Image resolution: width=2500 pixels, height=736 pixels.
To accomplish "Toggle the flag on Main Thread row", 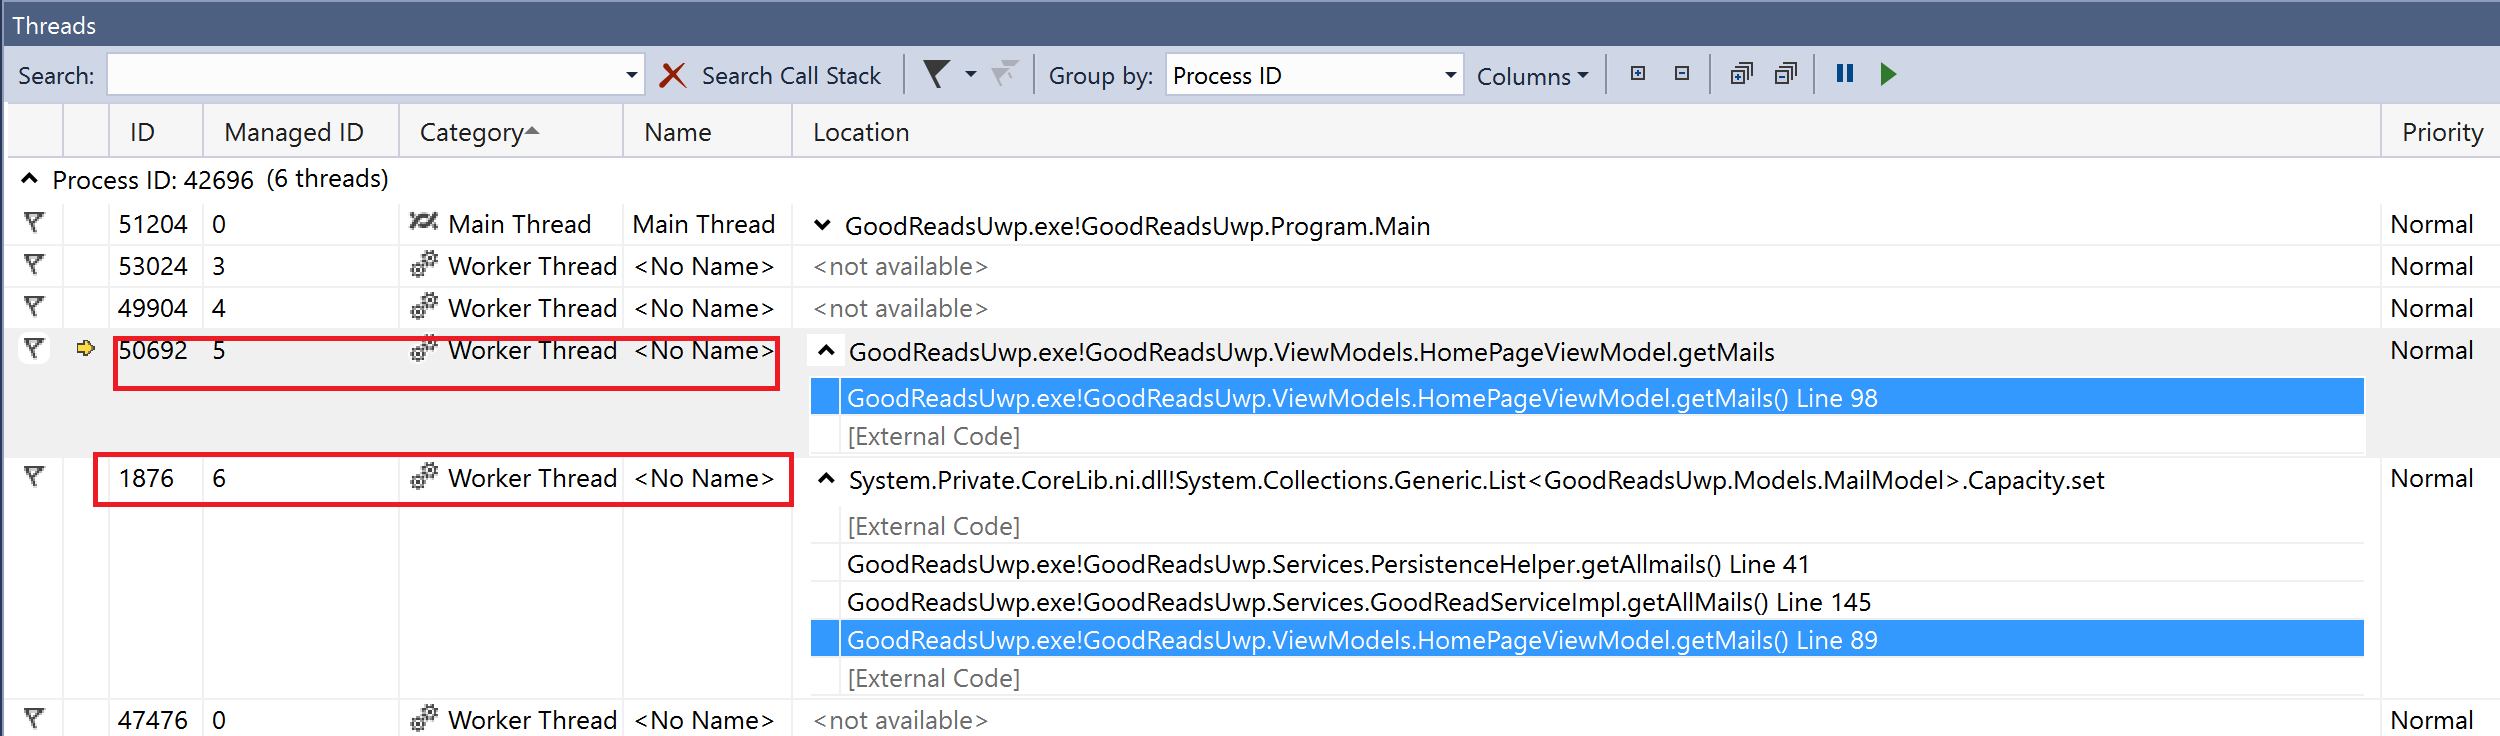I will tap(34, 223).
